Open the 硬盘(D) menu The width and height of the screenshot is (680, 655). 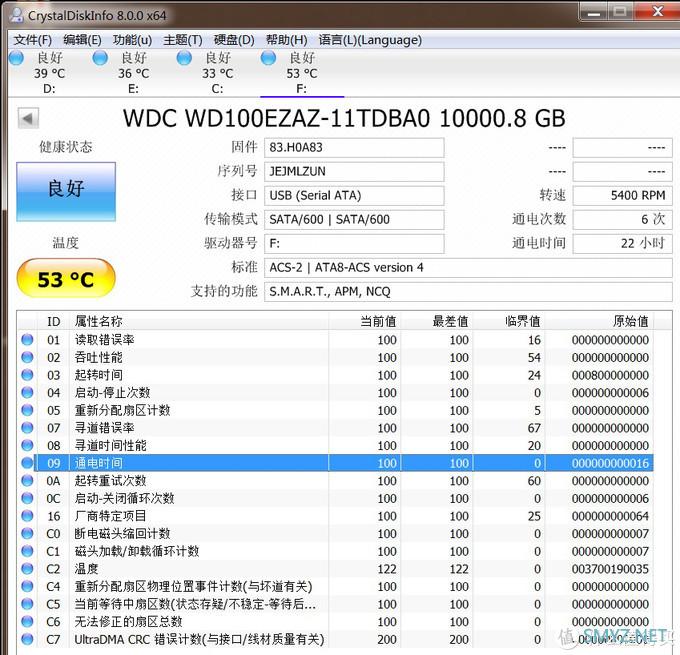[234, 40]
